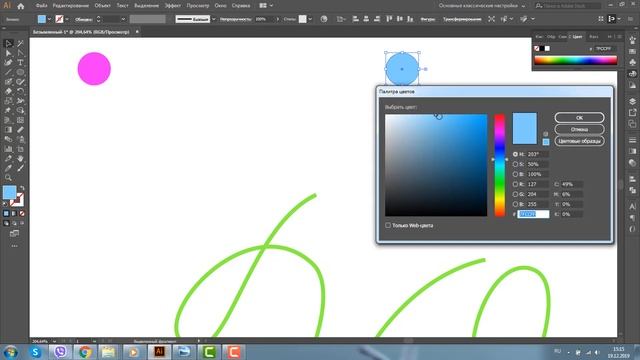Open the graphic style dropdown
The width and height of the screenshot is (640, 360).
pyautogui.click(x=310, y=19)
